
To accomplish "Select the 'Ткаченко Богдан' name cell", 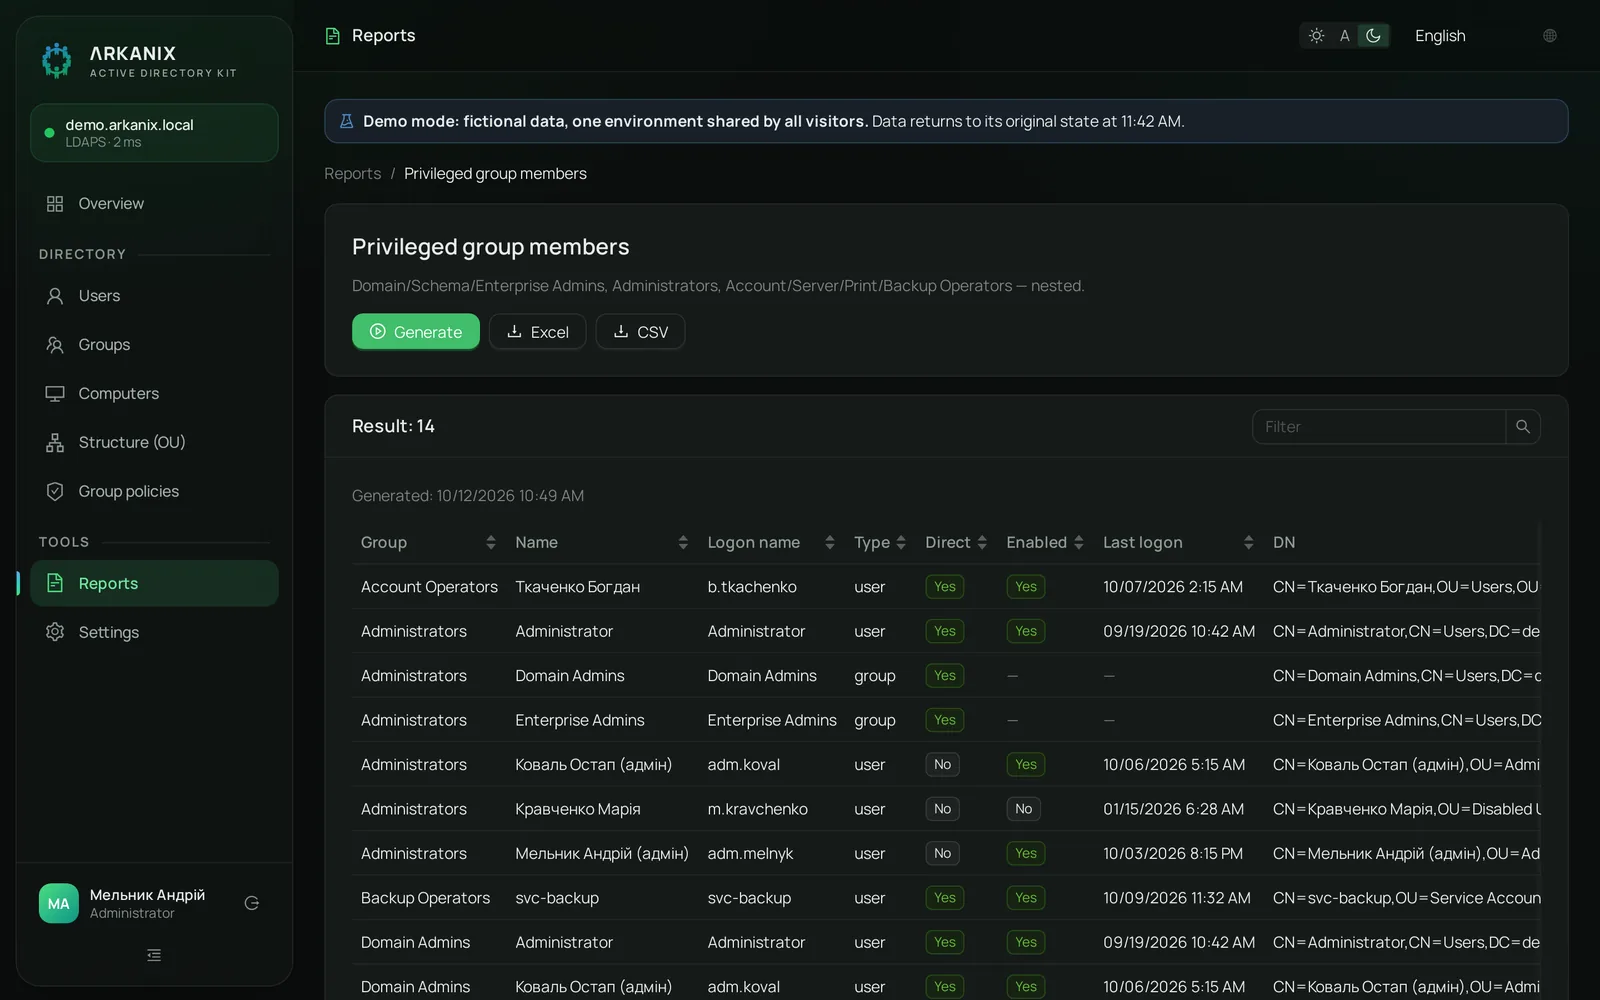I will 578,587.
